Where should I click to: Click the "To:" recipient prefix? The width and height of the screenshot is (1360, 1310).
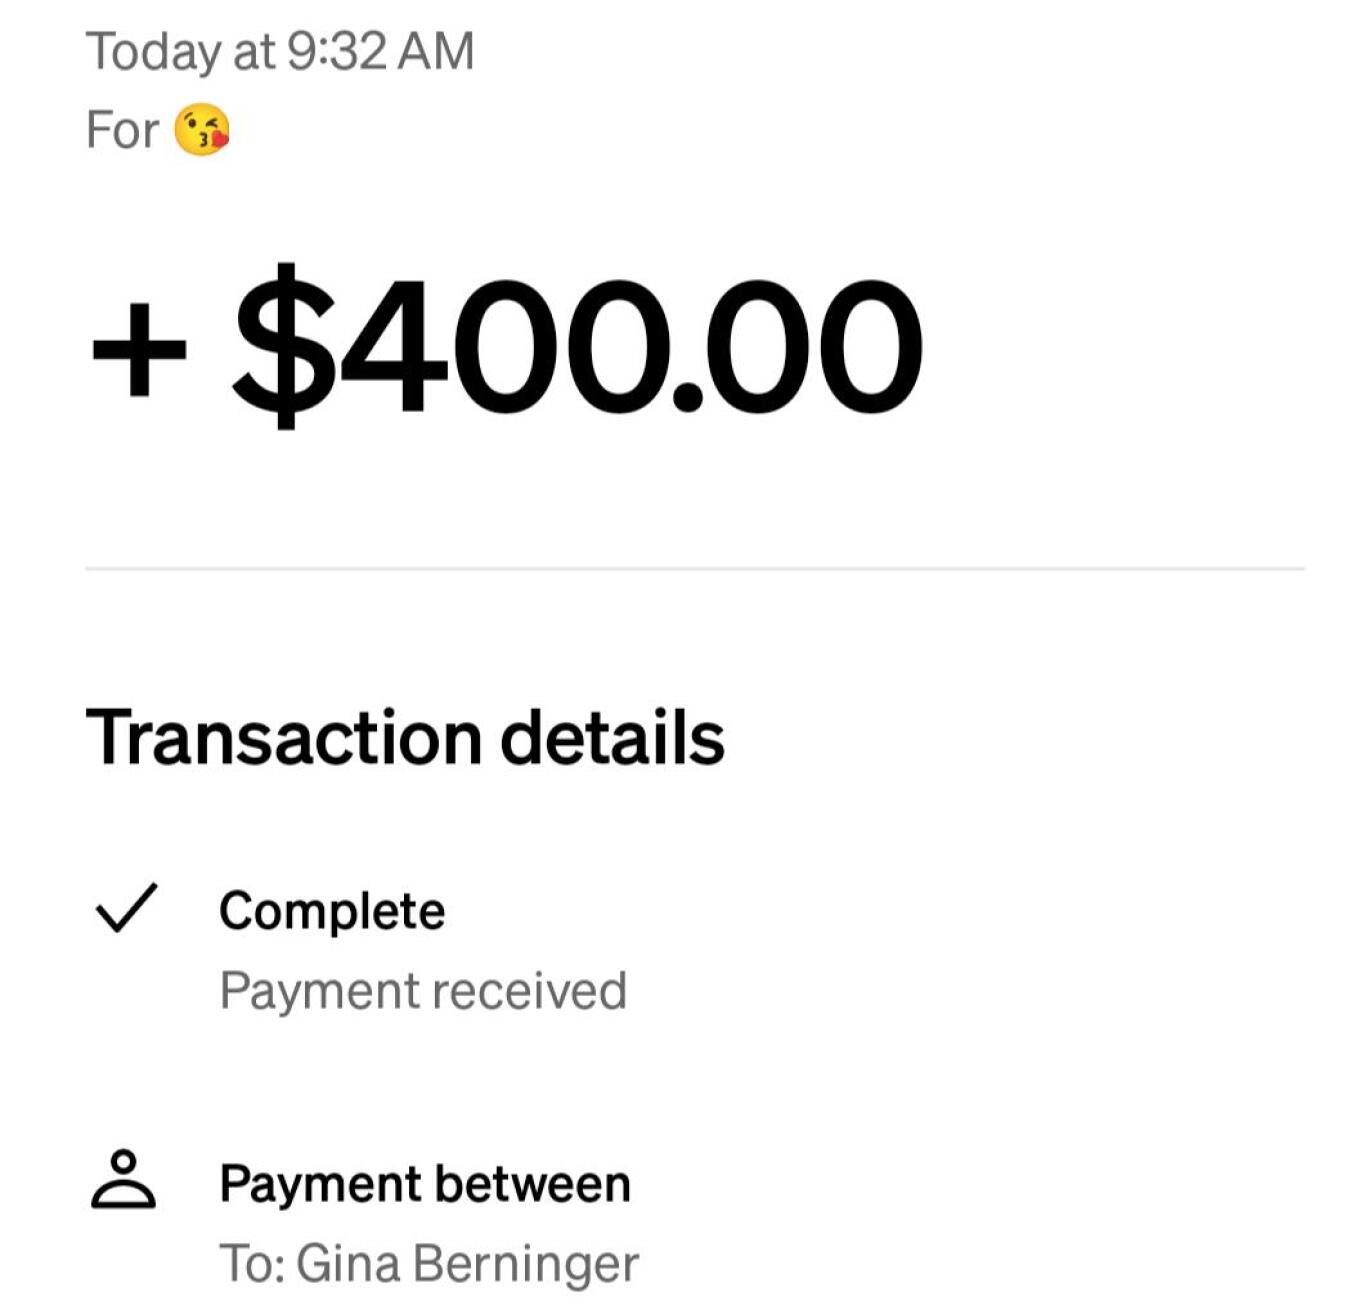coord(253,1263)
